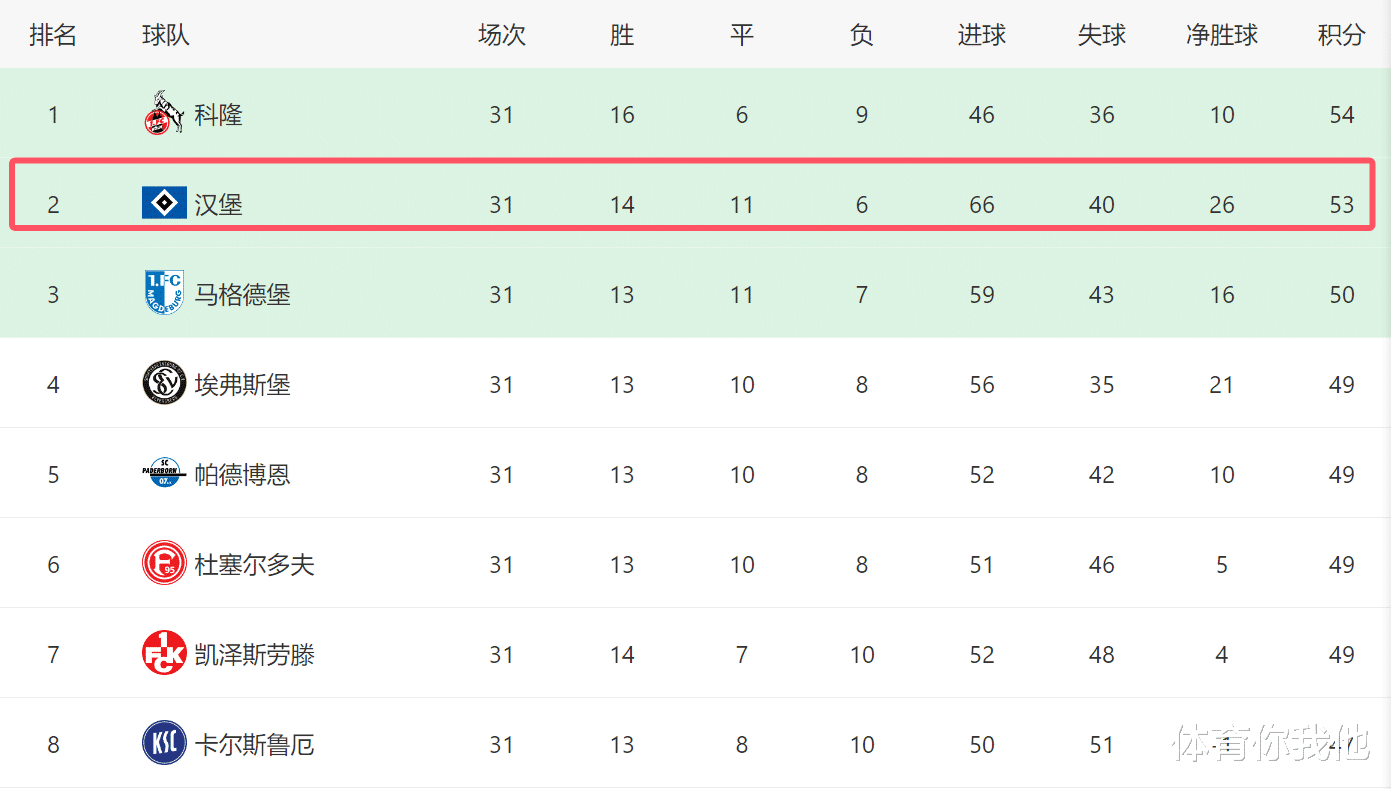
Task: Click the Karlsruhe (卡尔斯鲁厄) KSC logo
Action: tap(164, 744)
